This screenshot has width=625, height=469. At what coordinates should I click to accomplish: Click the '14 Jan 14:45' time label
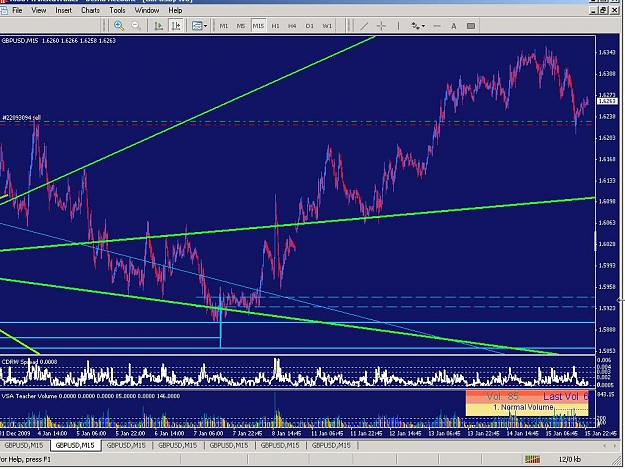tap(521, 433)
